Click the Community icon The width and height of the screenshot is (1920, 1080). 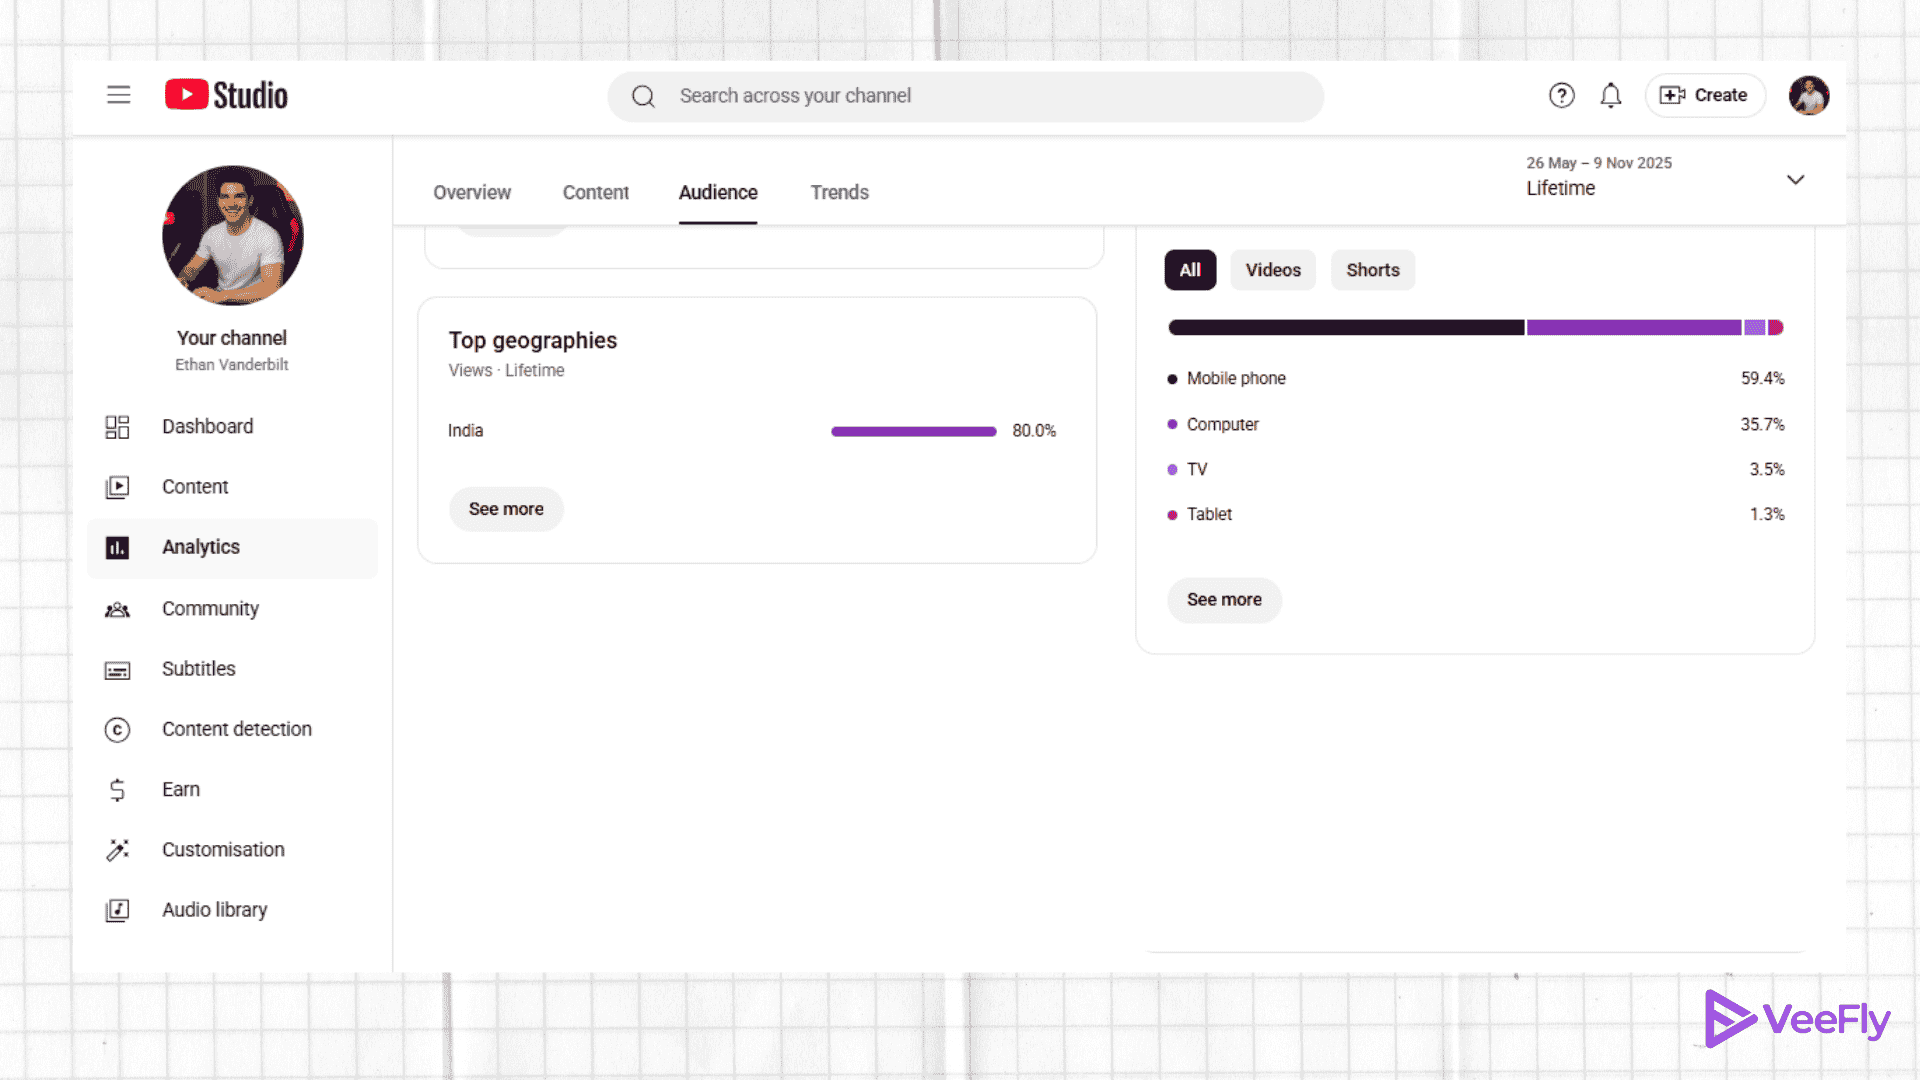(x=117, y=609)
